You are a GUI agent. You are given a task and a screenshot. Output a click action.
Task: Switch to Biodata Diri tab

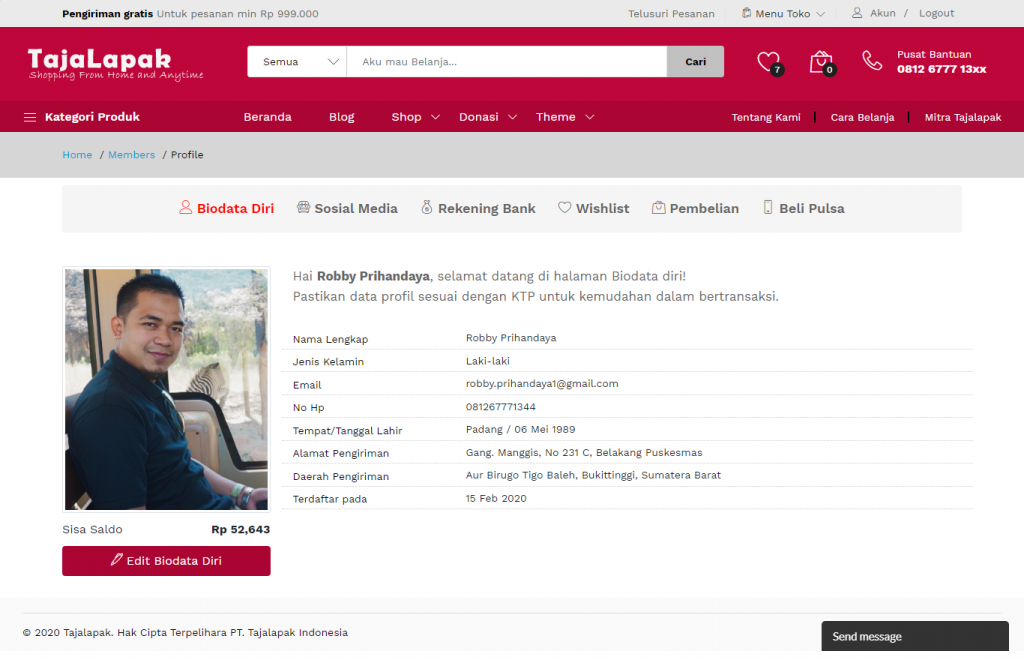[227, 208]
